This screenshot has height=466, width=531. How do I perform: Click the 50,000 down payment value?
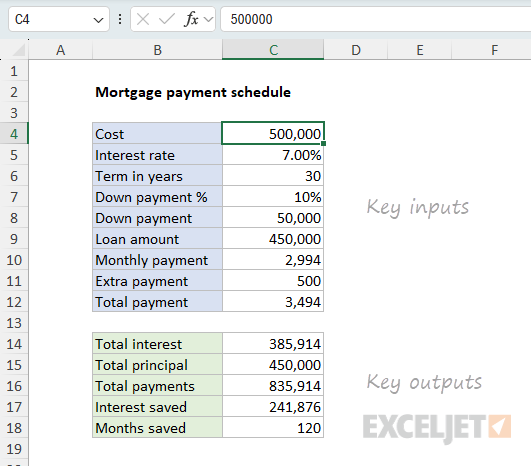pyautogui.click(x=273, y=218)
